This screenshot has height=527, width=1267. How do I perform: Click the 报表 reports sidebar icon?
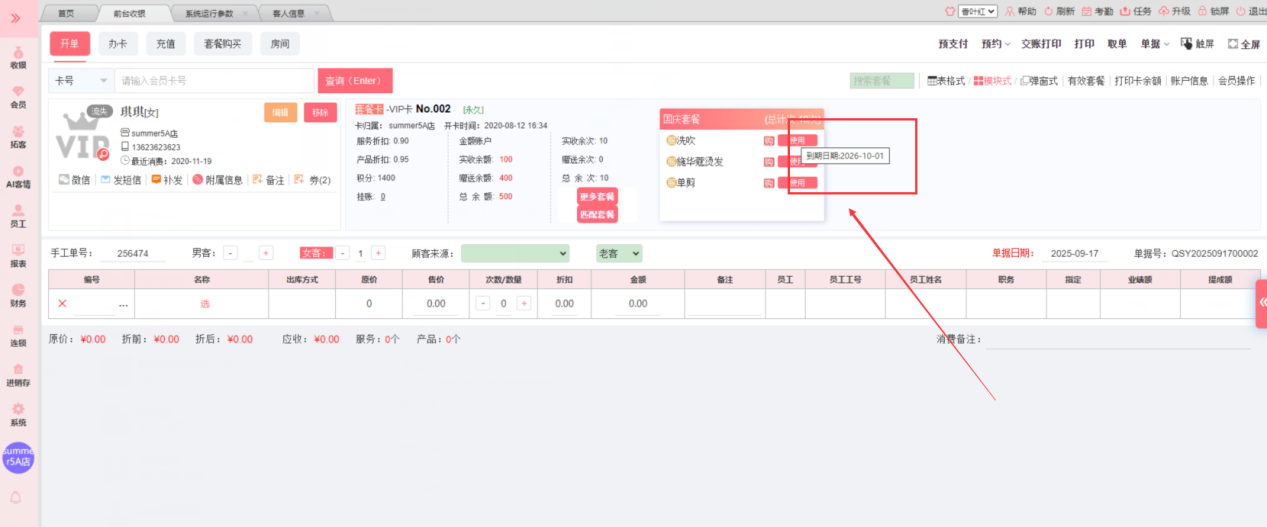pyautogui.click(x=18, y=255)
